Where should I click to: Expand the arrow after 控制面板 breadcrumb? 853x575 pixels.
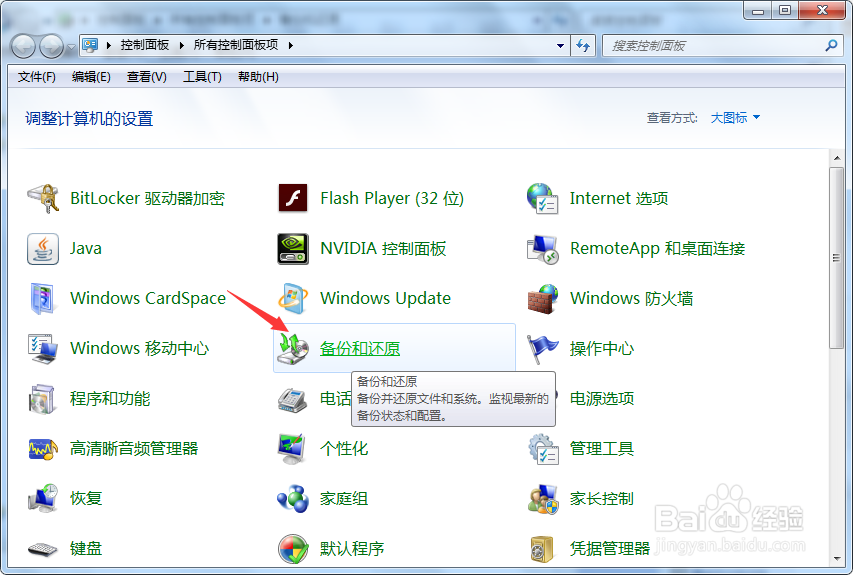coord(181,45)
